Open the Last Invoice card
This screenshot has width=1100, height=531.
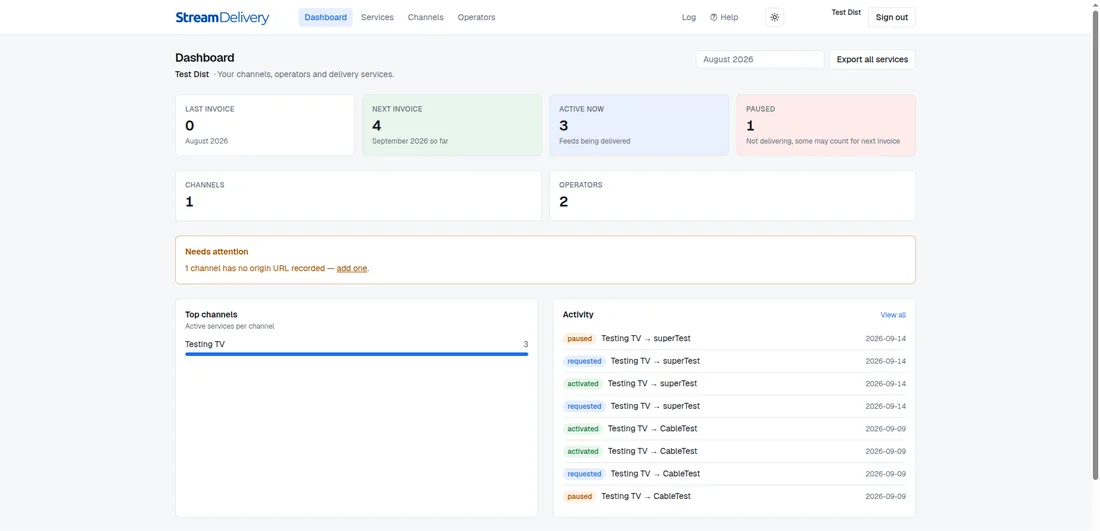pyautogui.click(x=264, y=125)
